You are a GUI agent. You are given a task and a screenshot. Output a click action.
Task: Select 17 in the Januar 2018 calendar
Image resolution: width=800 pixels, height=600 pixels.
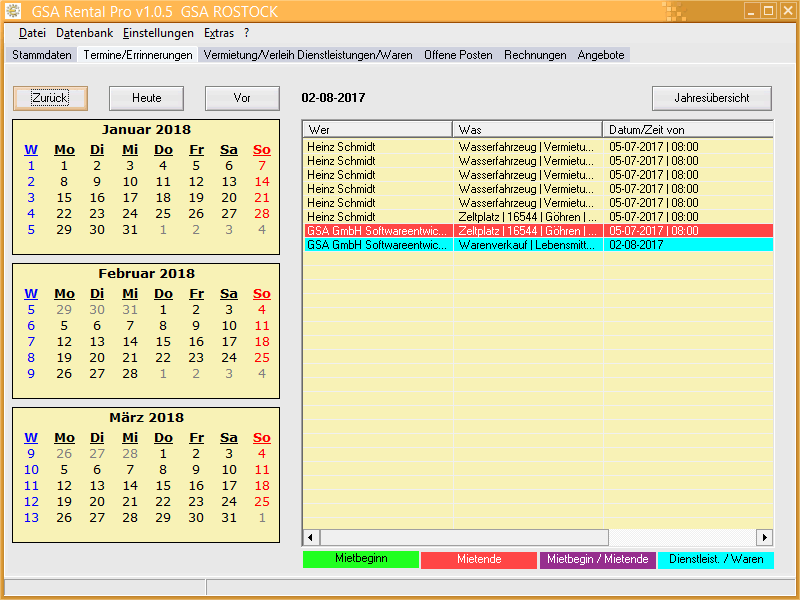tap(130, 197)
